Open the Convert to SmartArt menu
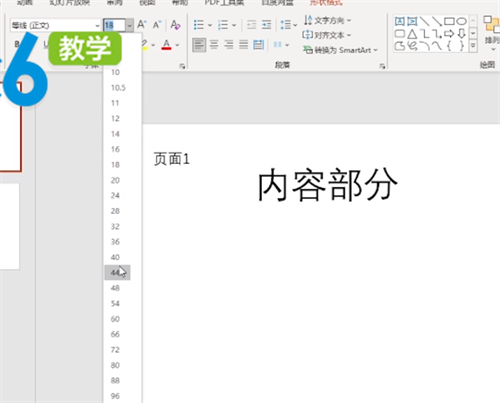Image resolution: width=500 pixels, height=403 pixels. [x=340, y=50]
